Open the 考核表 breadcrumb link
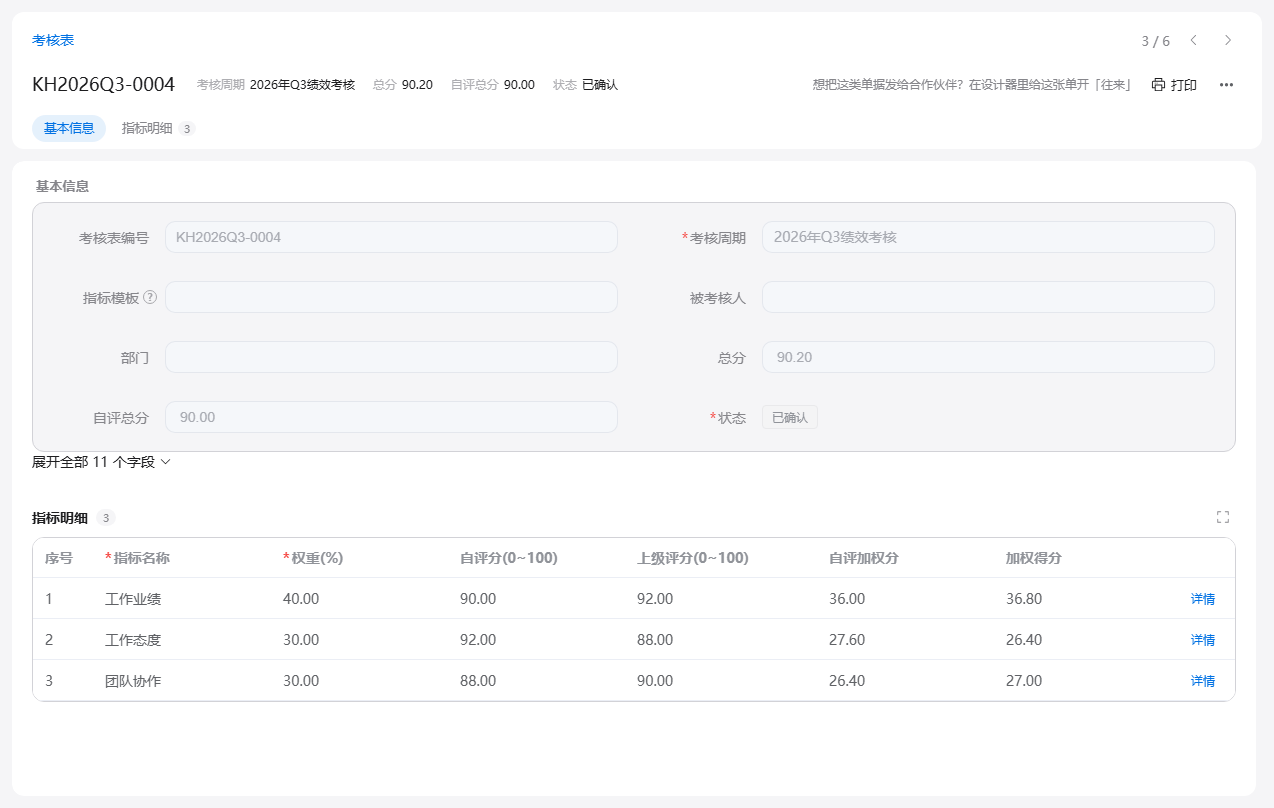1274x808 pixels. [53, 40]
